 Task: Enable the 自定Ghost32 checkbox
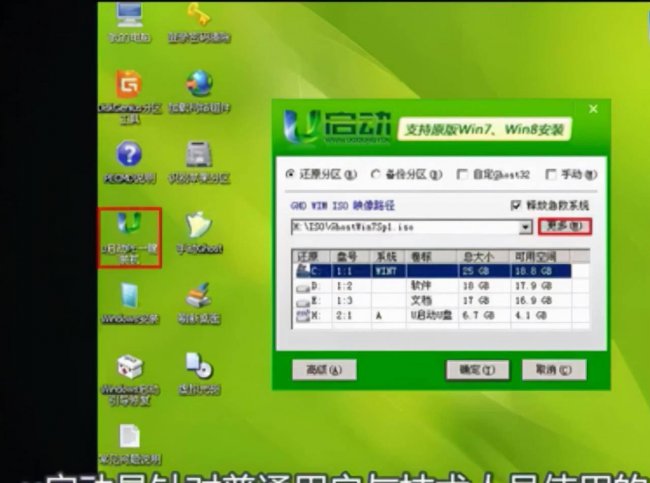click(x=461, y=175)
